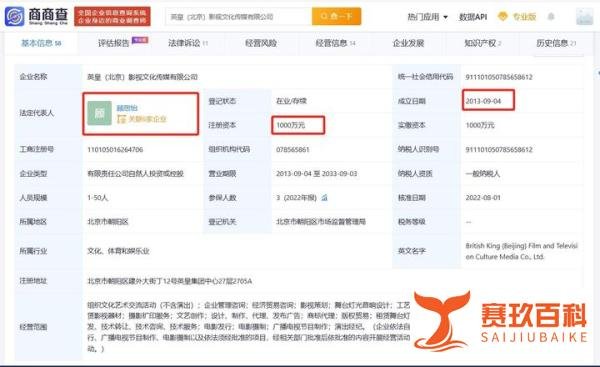The image size is (600, 367).
Task: Select the industry value 文化、体育和娱乐业
Action: point(118,251)
